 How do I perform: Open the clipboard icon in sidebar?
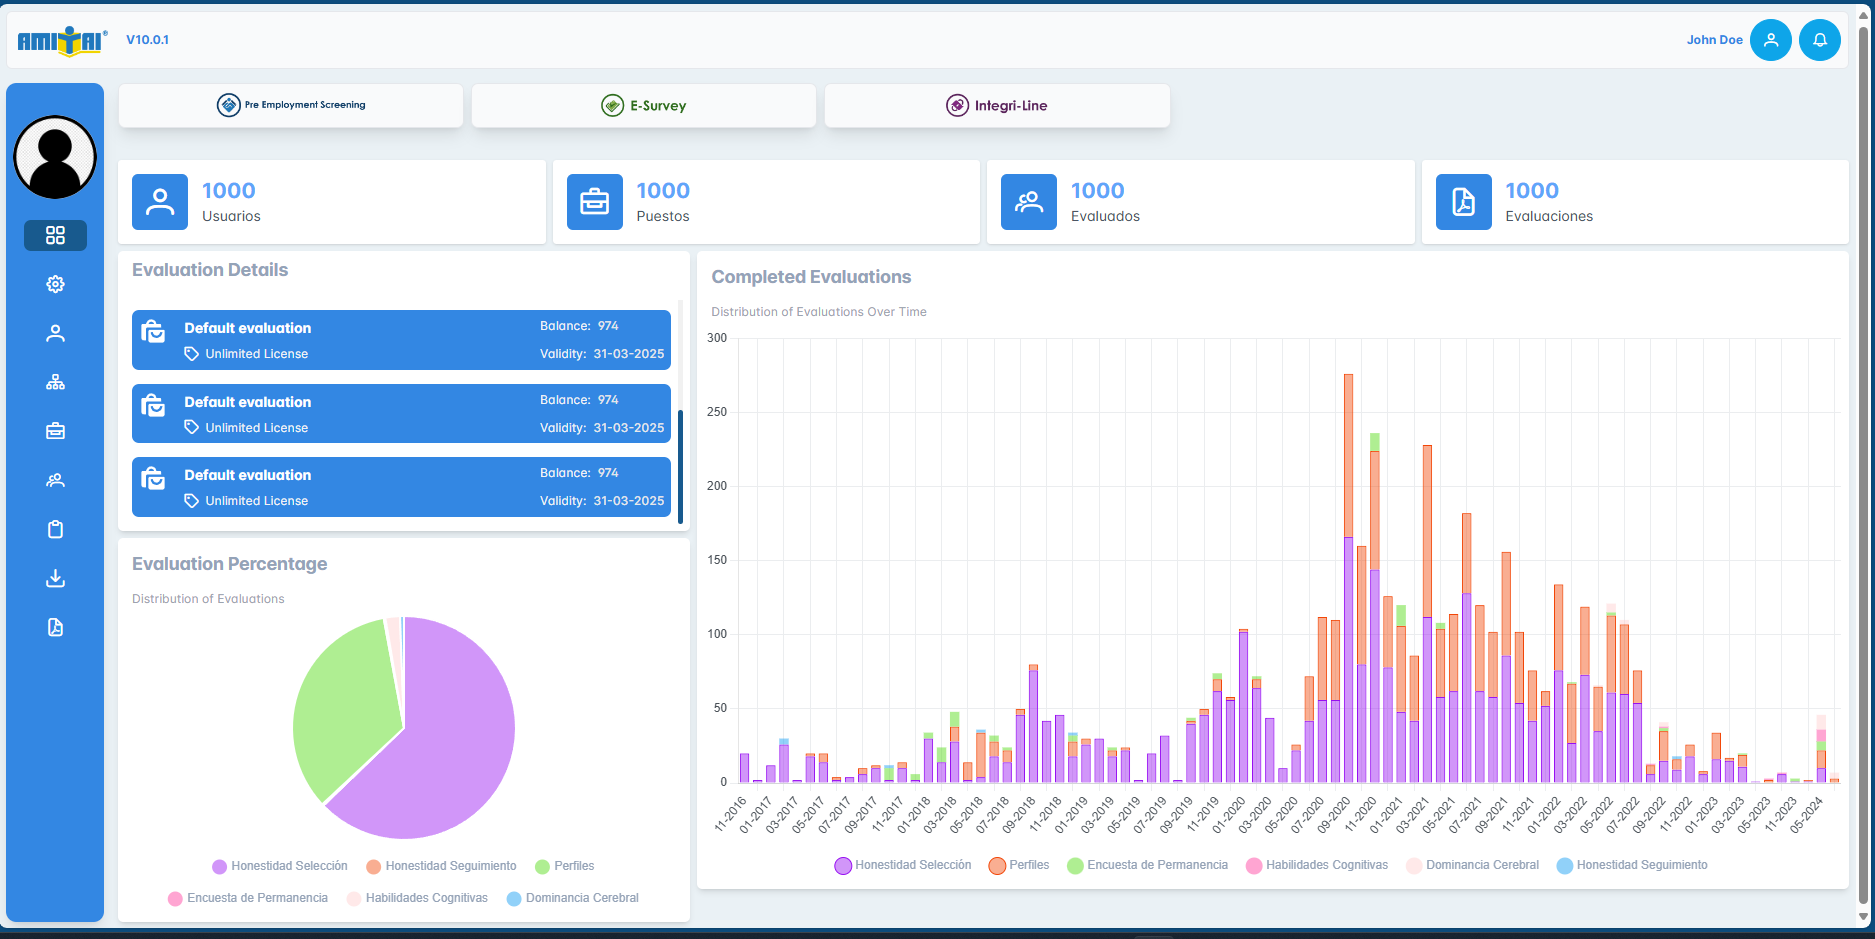[55, 529]
